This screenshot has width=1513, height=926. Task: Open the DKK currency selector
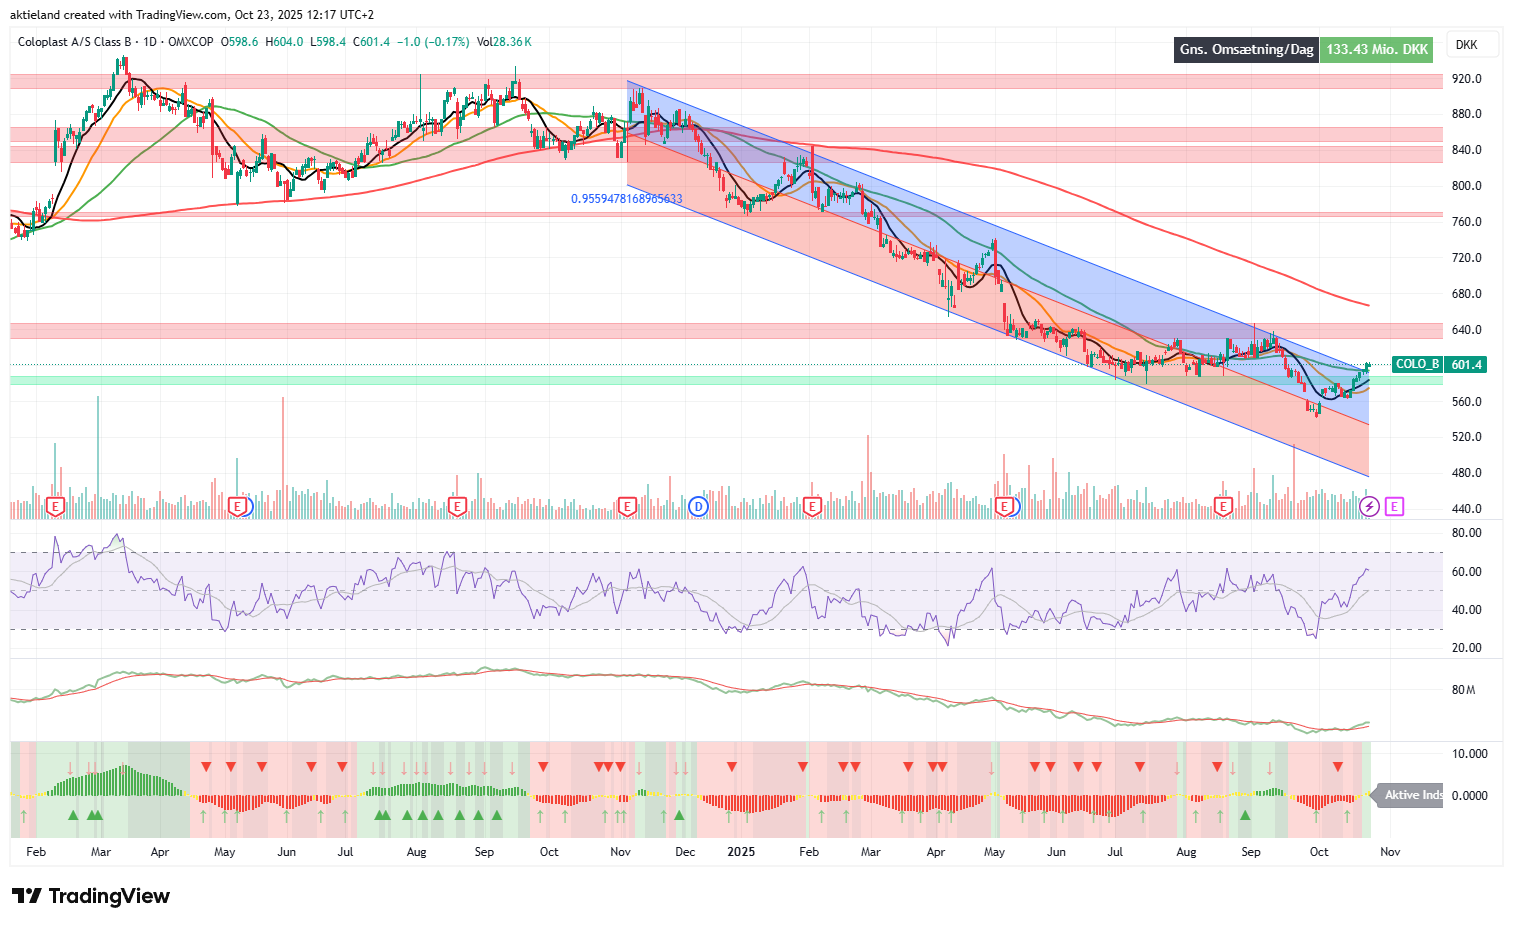1467,45
